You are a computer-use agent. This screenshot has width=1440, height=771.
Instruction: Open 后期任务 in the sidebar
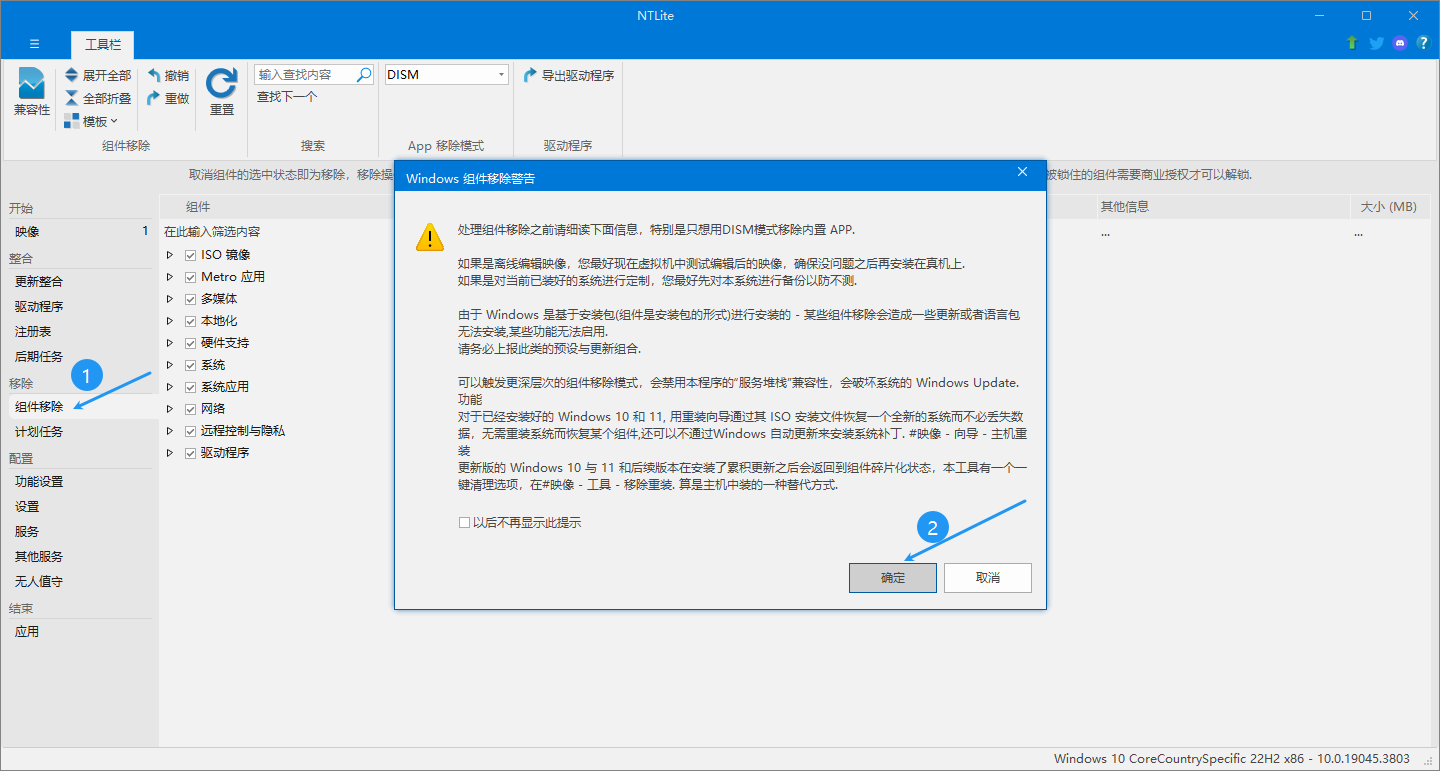80,357
